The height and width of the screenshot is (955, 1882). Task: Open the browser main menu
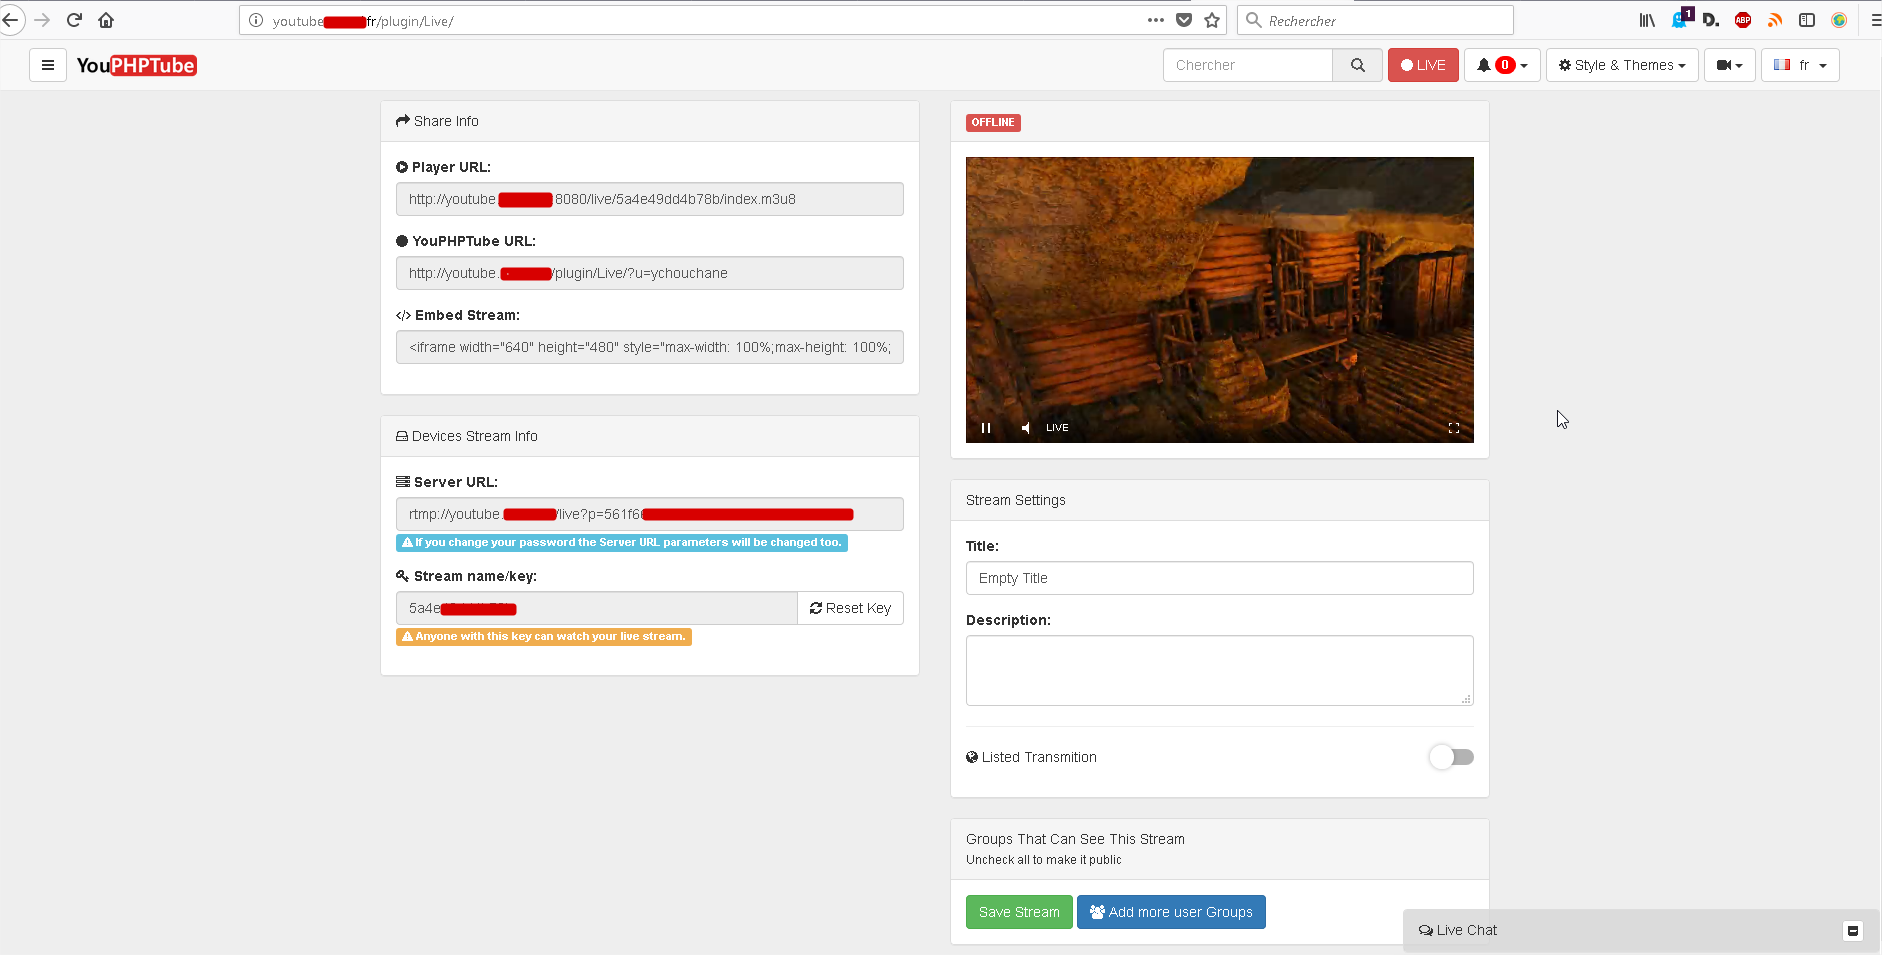(x=1875, y=20)
